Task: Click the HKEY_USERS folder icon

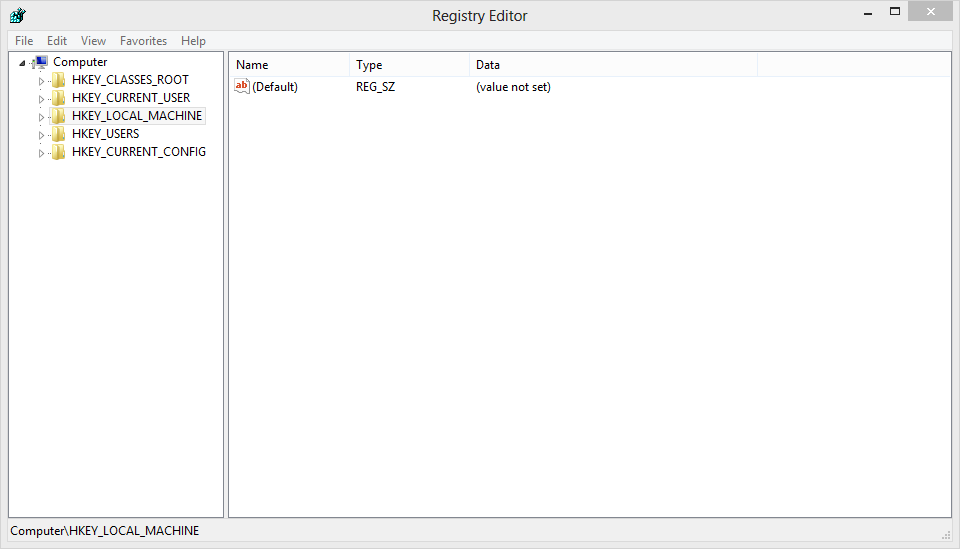Action: [x=59, y=133]
